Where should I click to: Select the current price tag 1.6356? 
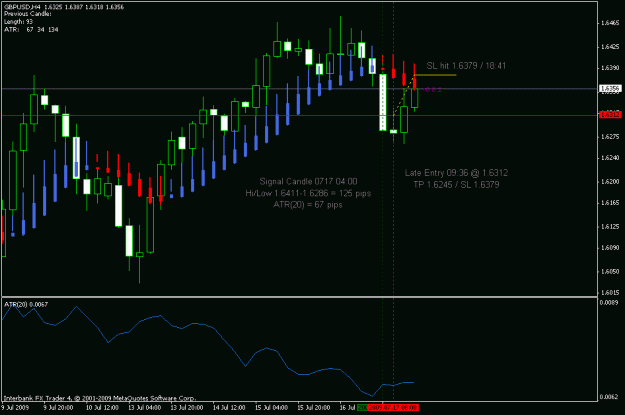pos(610,89)
